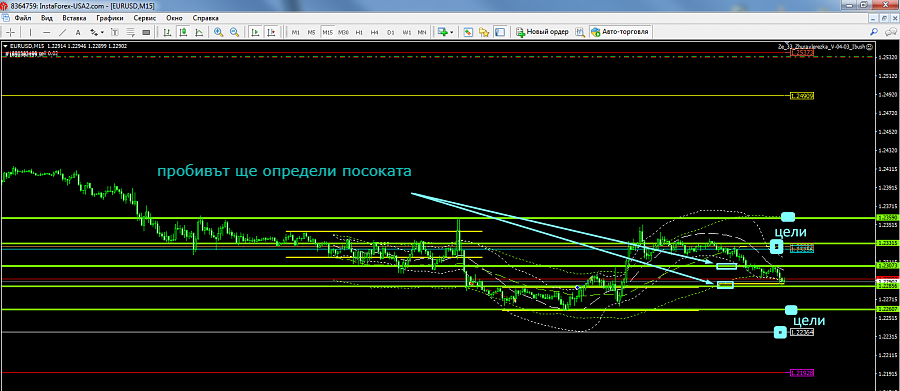Click the 1.24909 yellow price label
Screen dimensions: 900x391
click(802, 95)
